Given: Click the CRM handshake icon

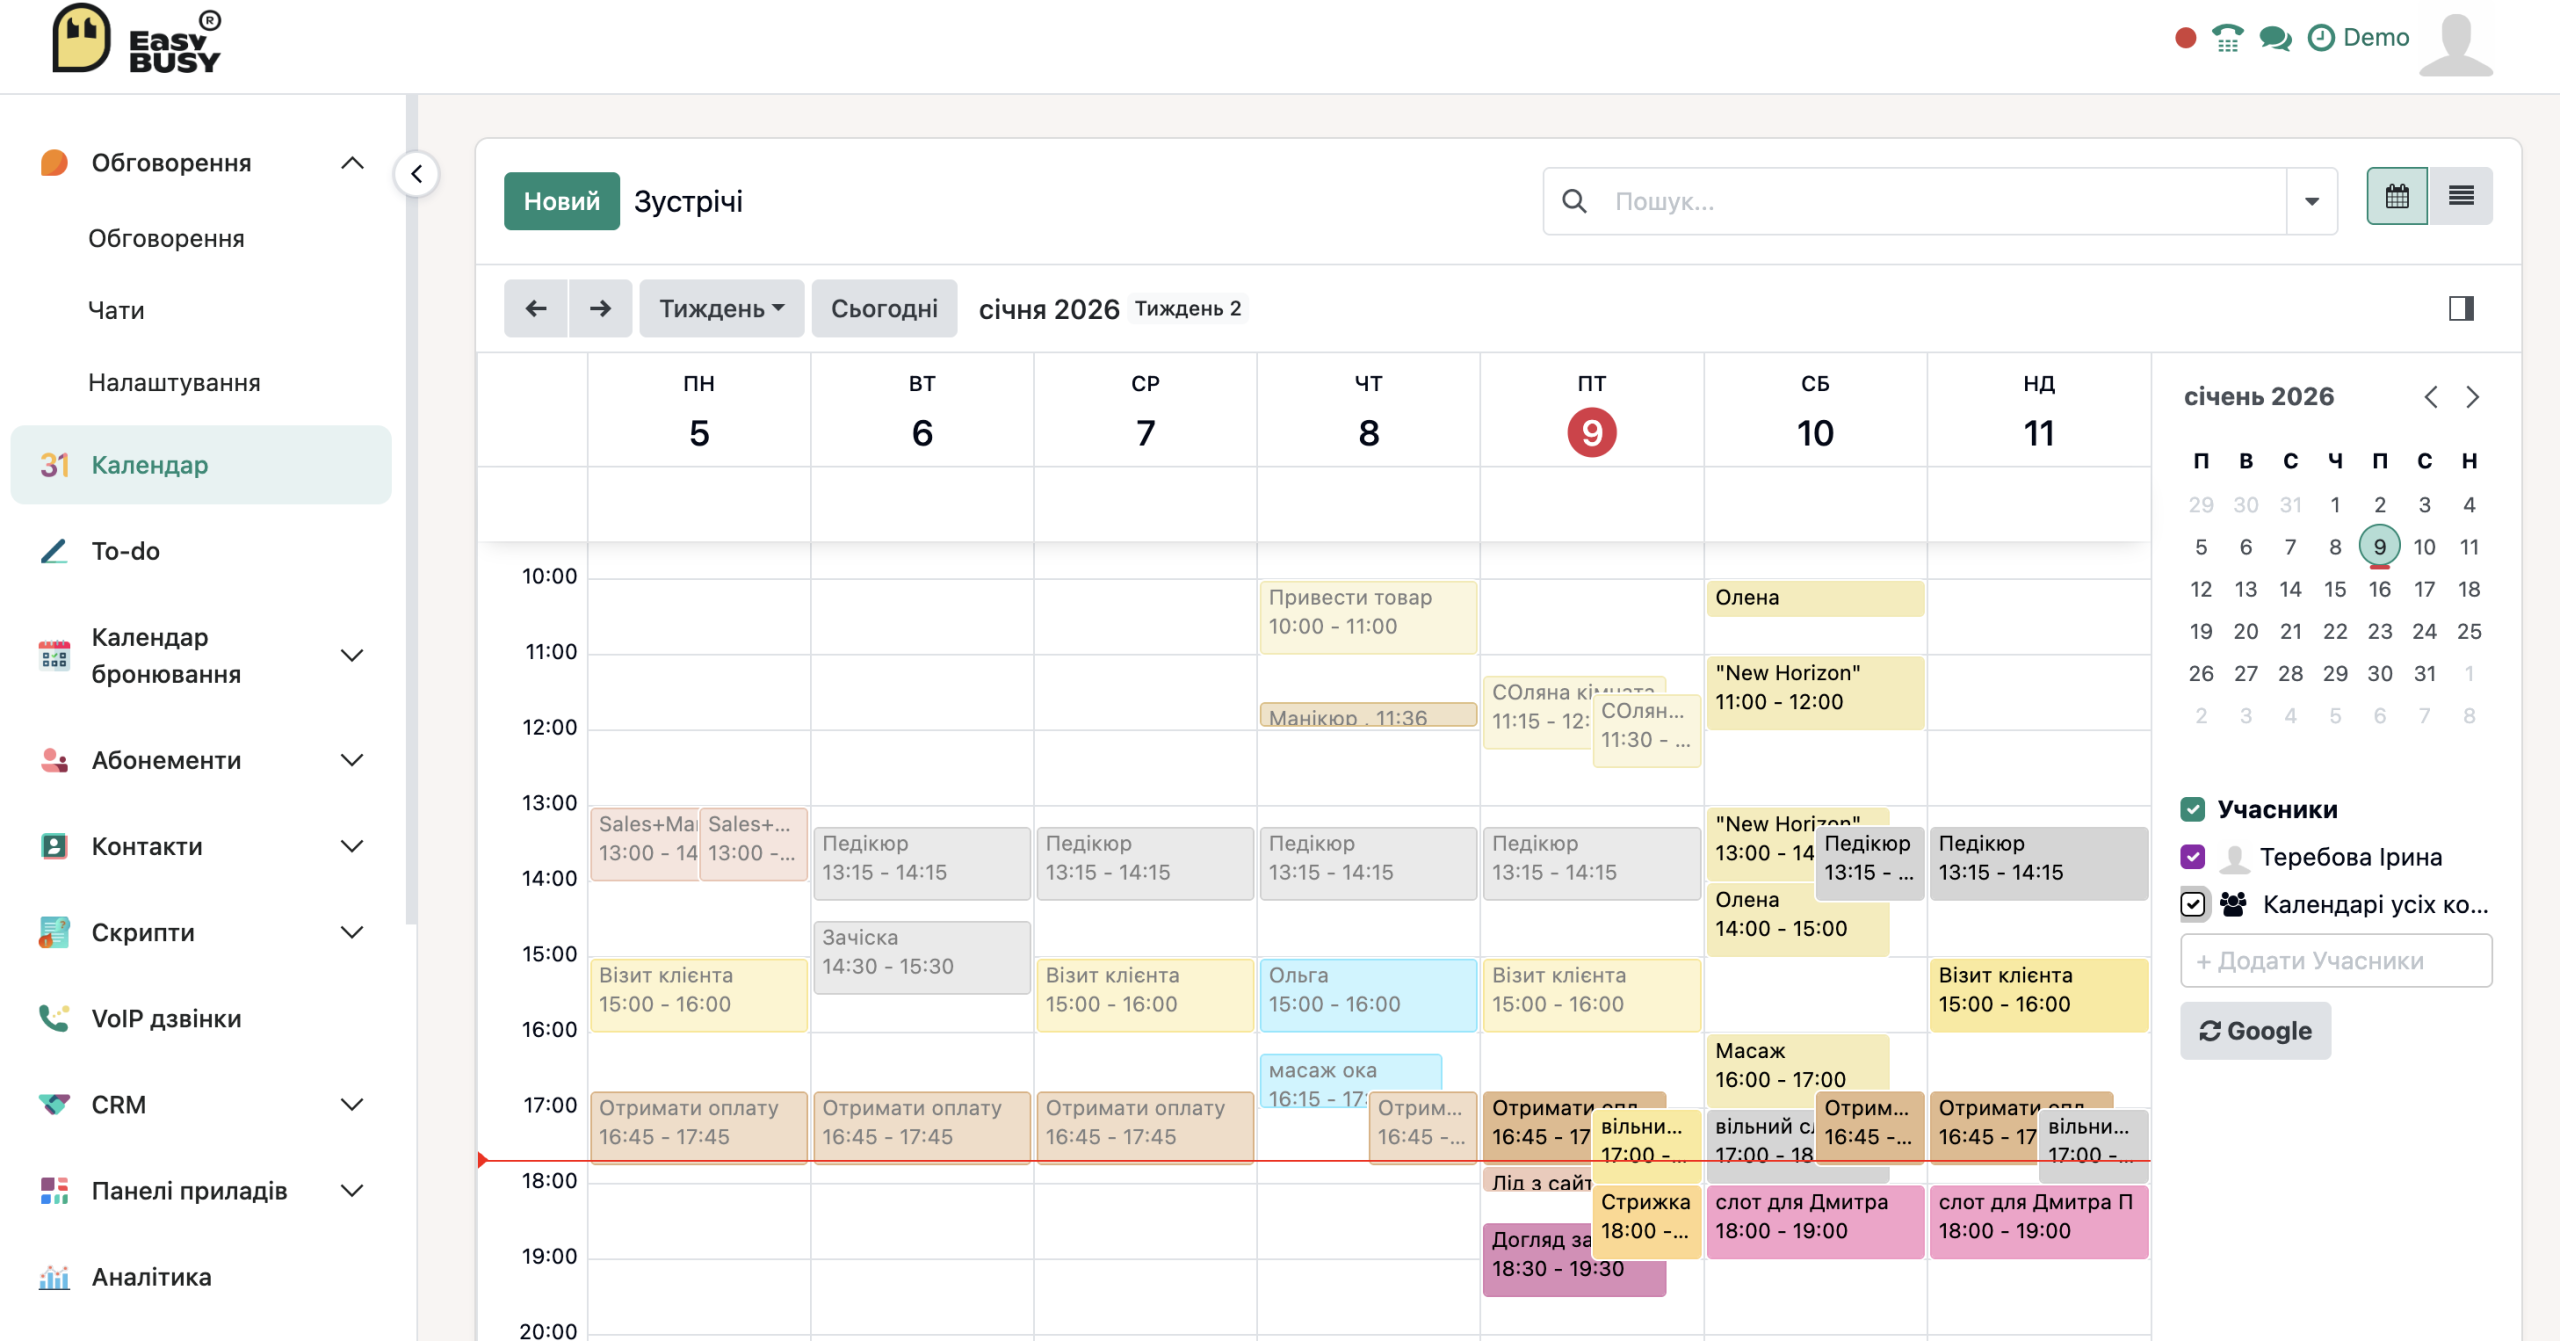Looking at the screenshot, I should coord(54,1105).
